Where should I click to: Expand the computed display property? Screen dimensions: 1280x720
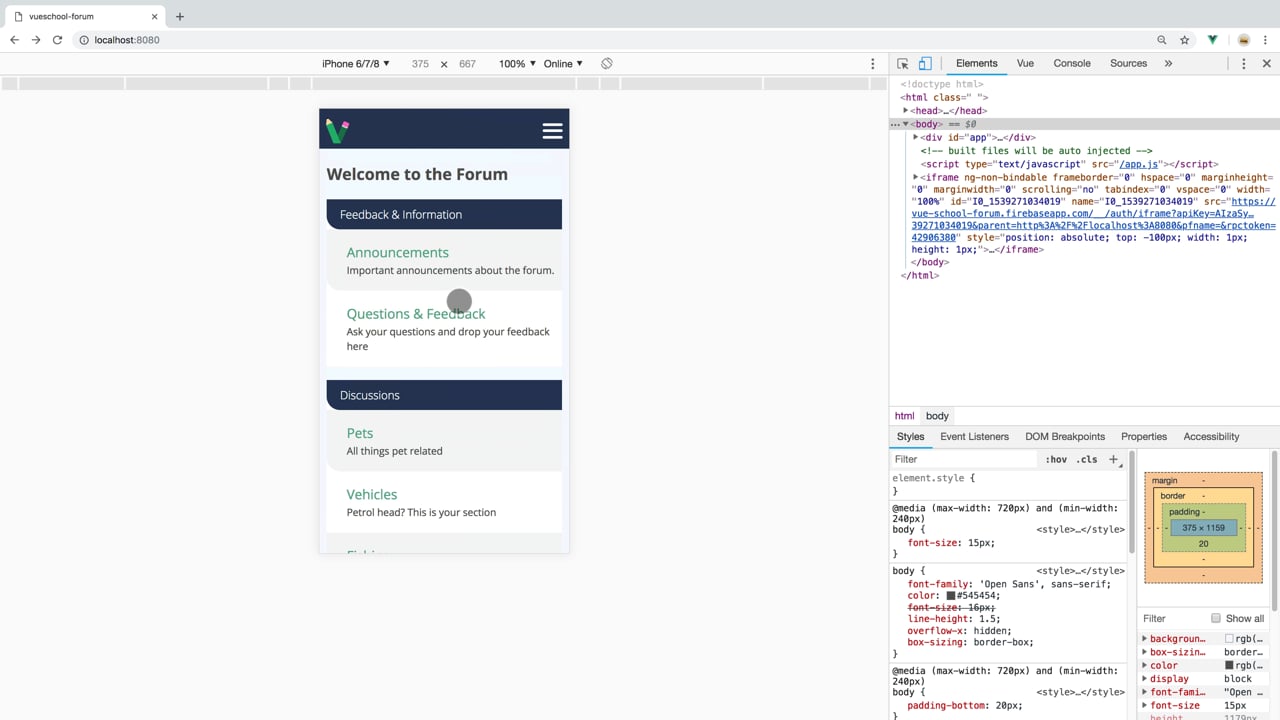click(x=1145, y=678)
